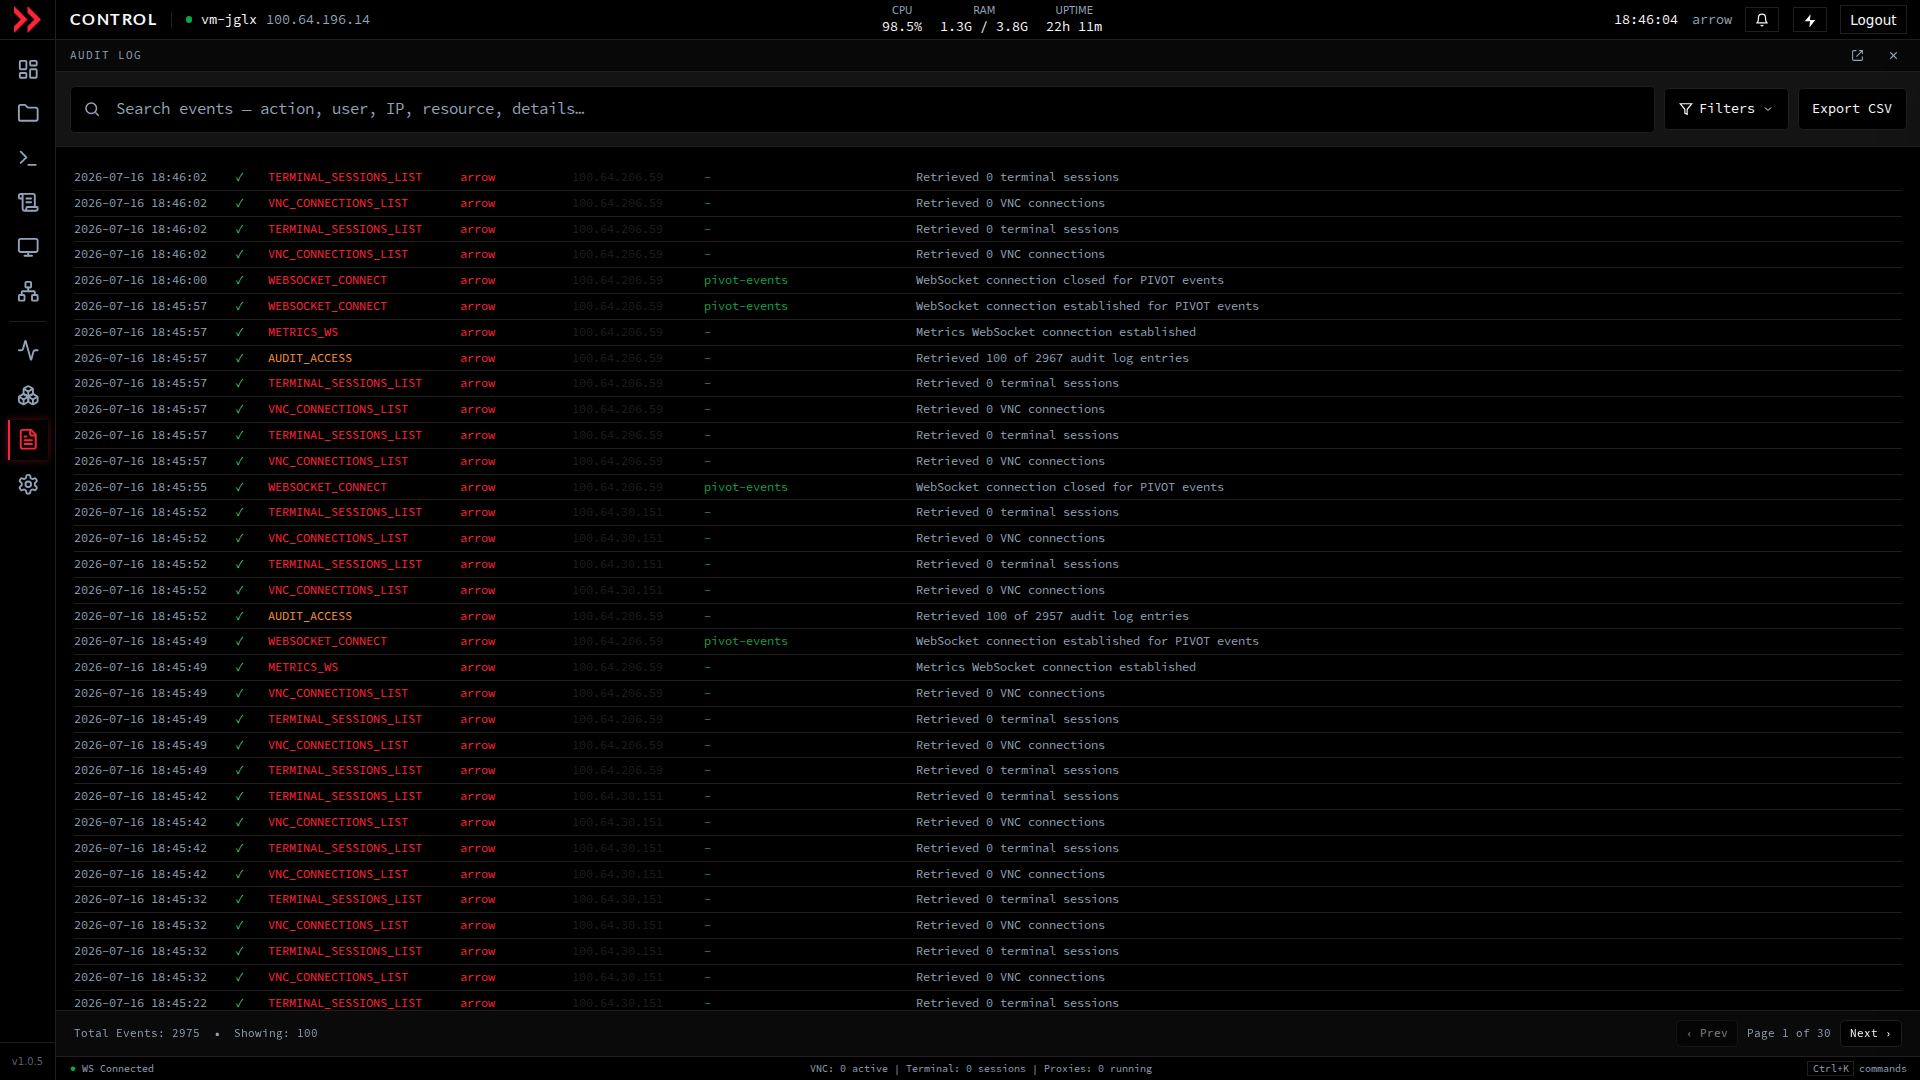
Task: Focus the search events input field
Action: coord(862,109)
